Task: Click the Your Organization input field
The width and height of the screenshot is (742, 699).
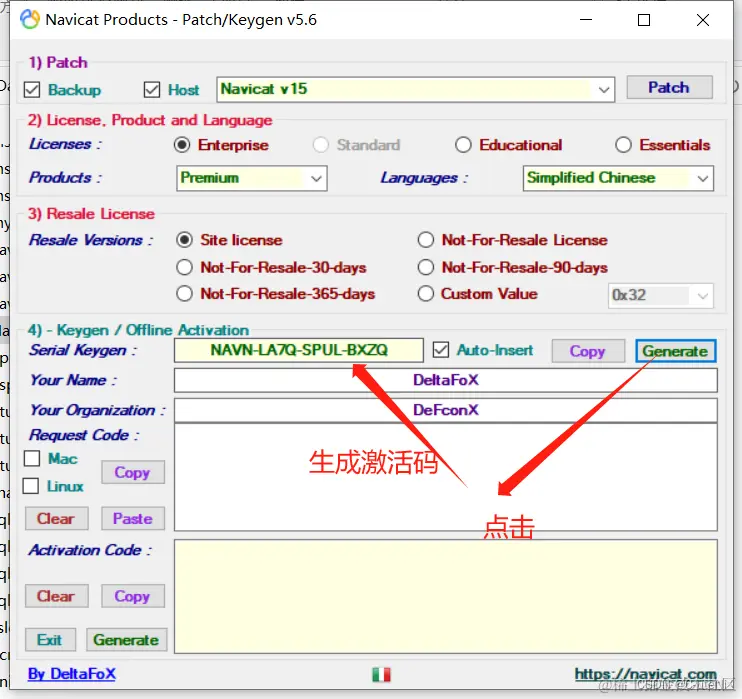Action: (446, 410)
